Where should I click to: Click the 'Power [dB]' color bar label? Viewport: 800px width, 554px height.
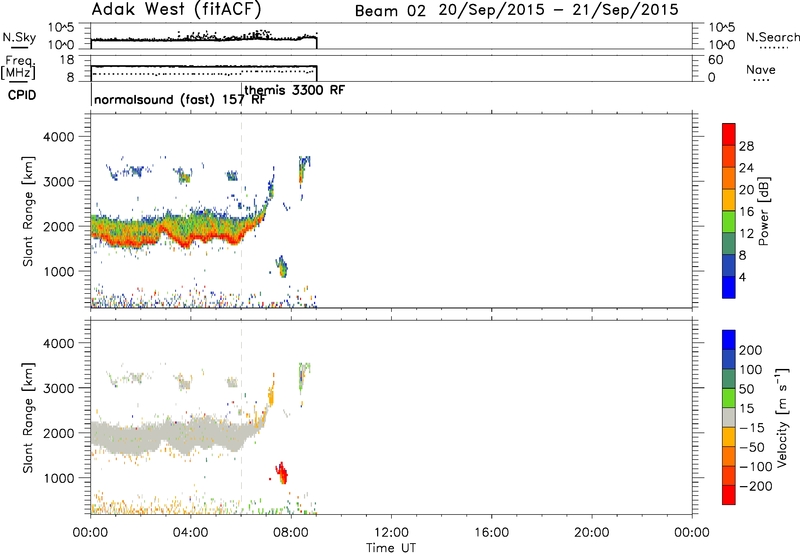(763, 211)
